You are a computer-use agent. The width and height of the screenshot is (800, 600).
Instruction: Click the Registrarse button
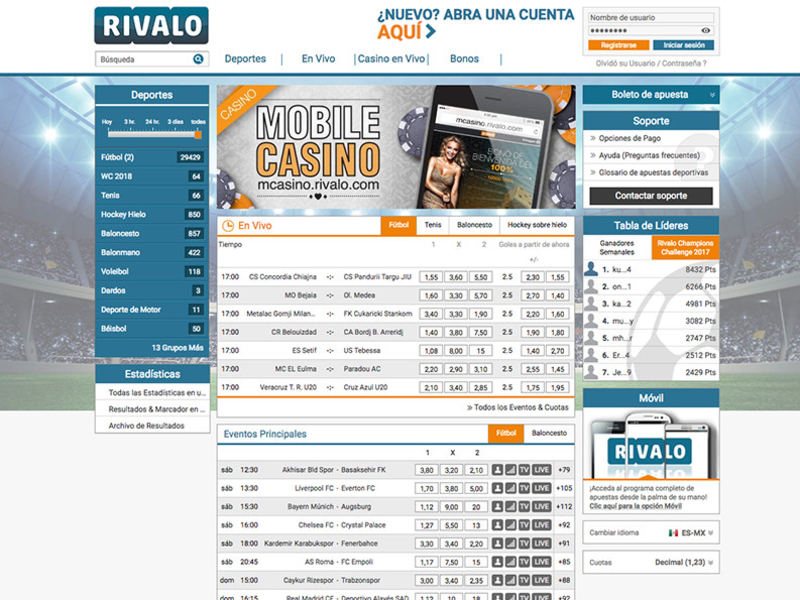618,45
